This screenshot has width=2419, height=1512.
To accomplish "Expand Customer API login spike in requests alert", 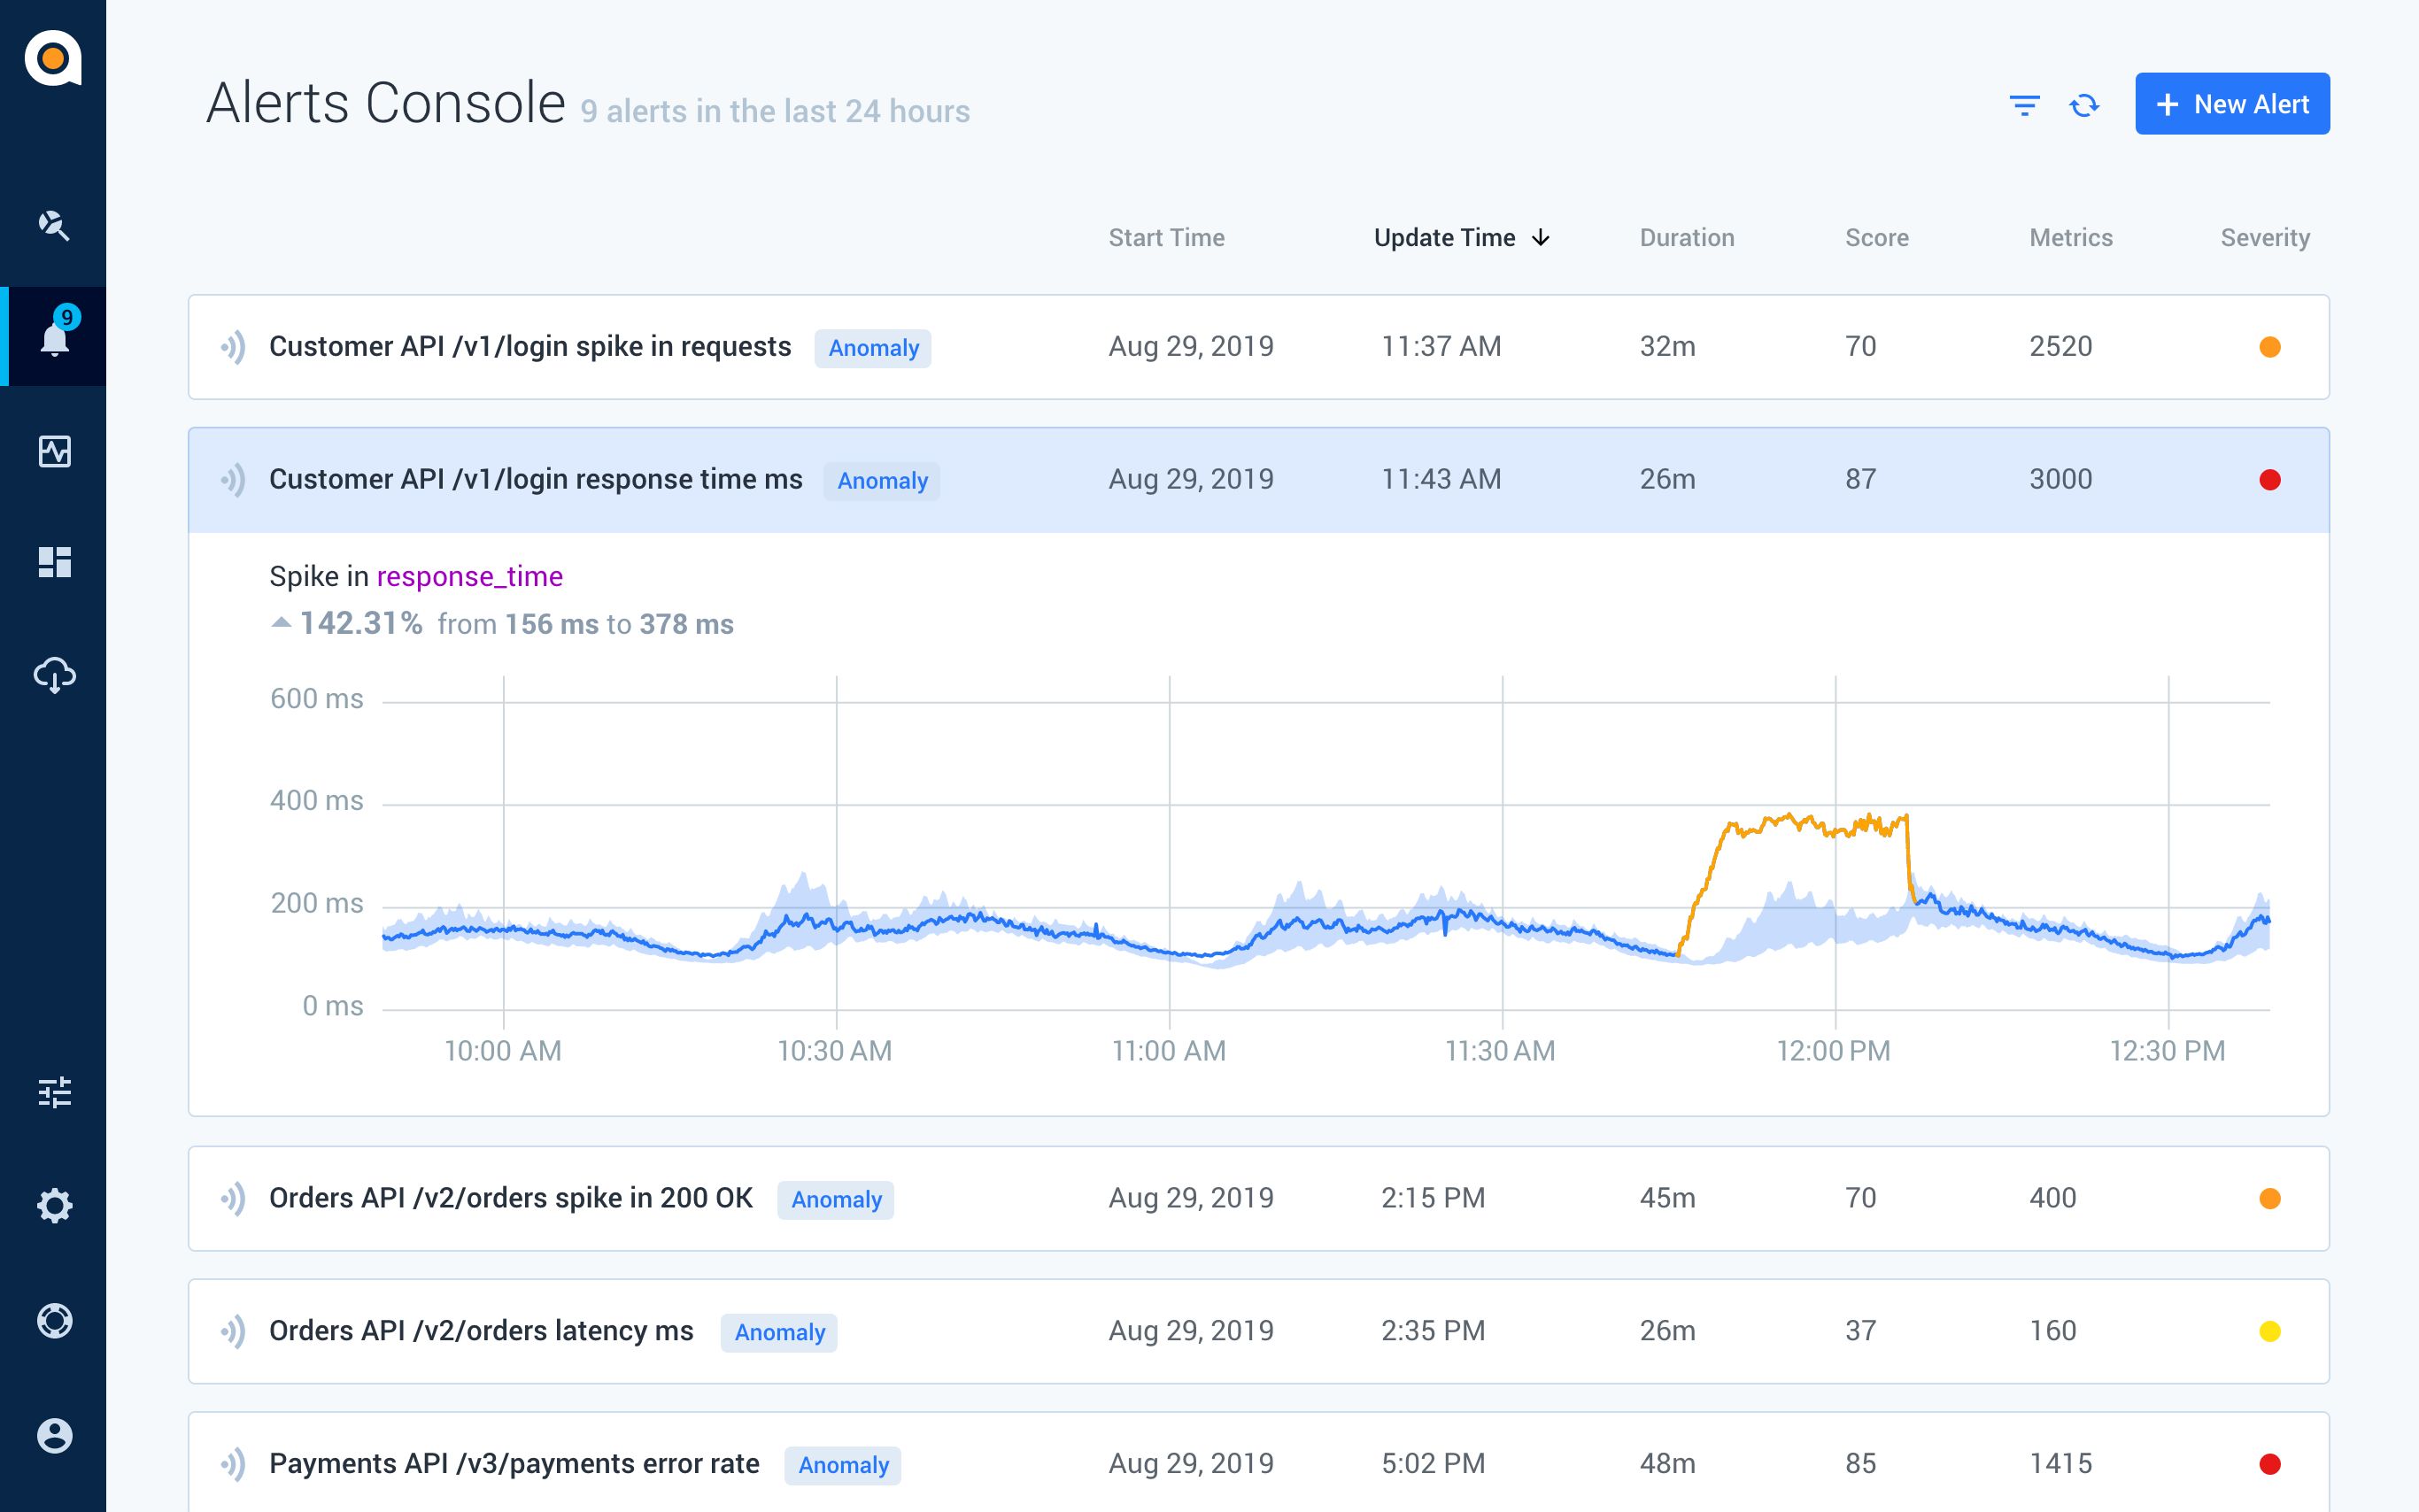I will [x=1258, y=347].
